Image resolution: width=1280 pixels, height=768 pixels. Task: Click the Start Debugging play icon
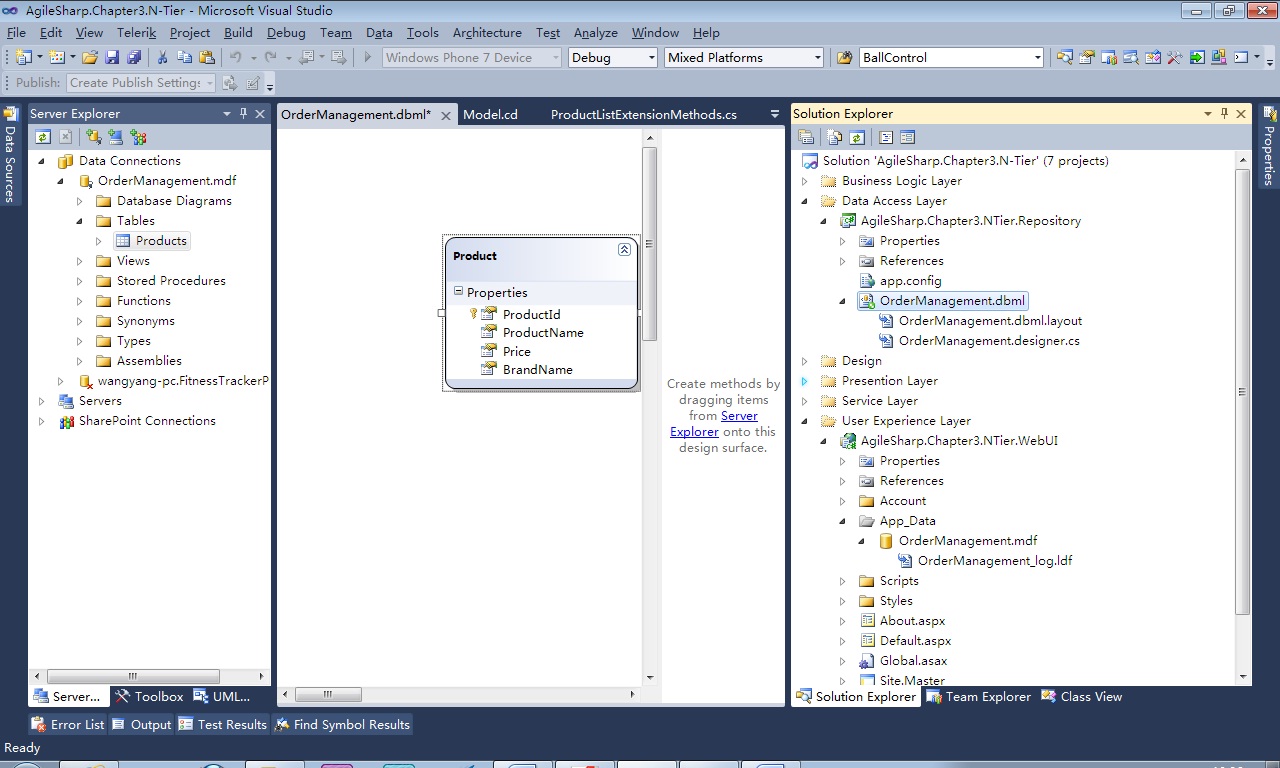coord(368,57)
